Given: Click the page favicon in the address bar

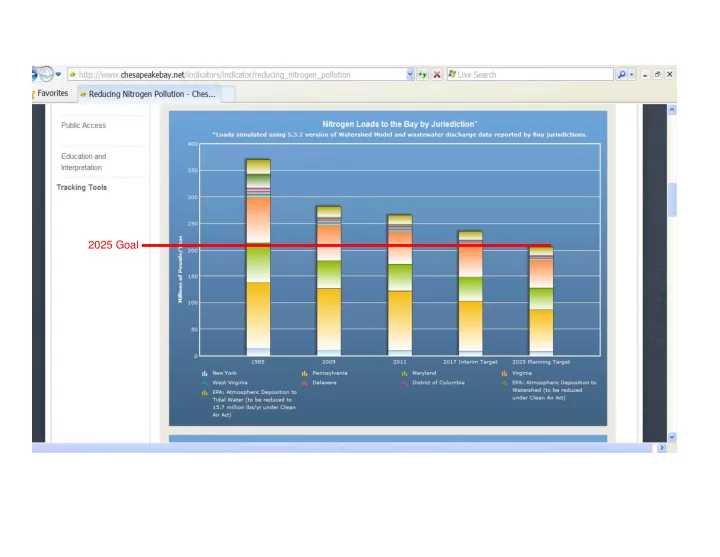Looking at the screenshot, I should pos(73,74).
